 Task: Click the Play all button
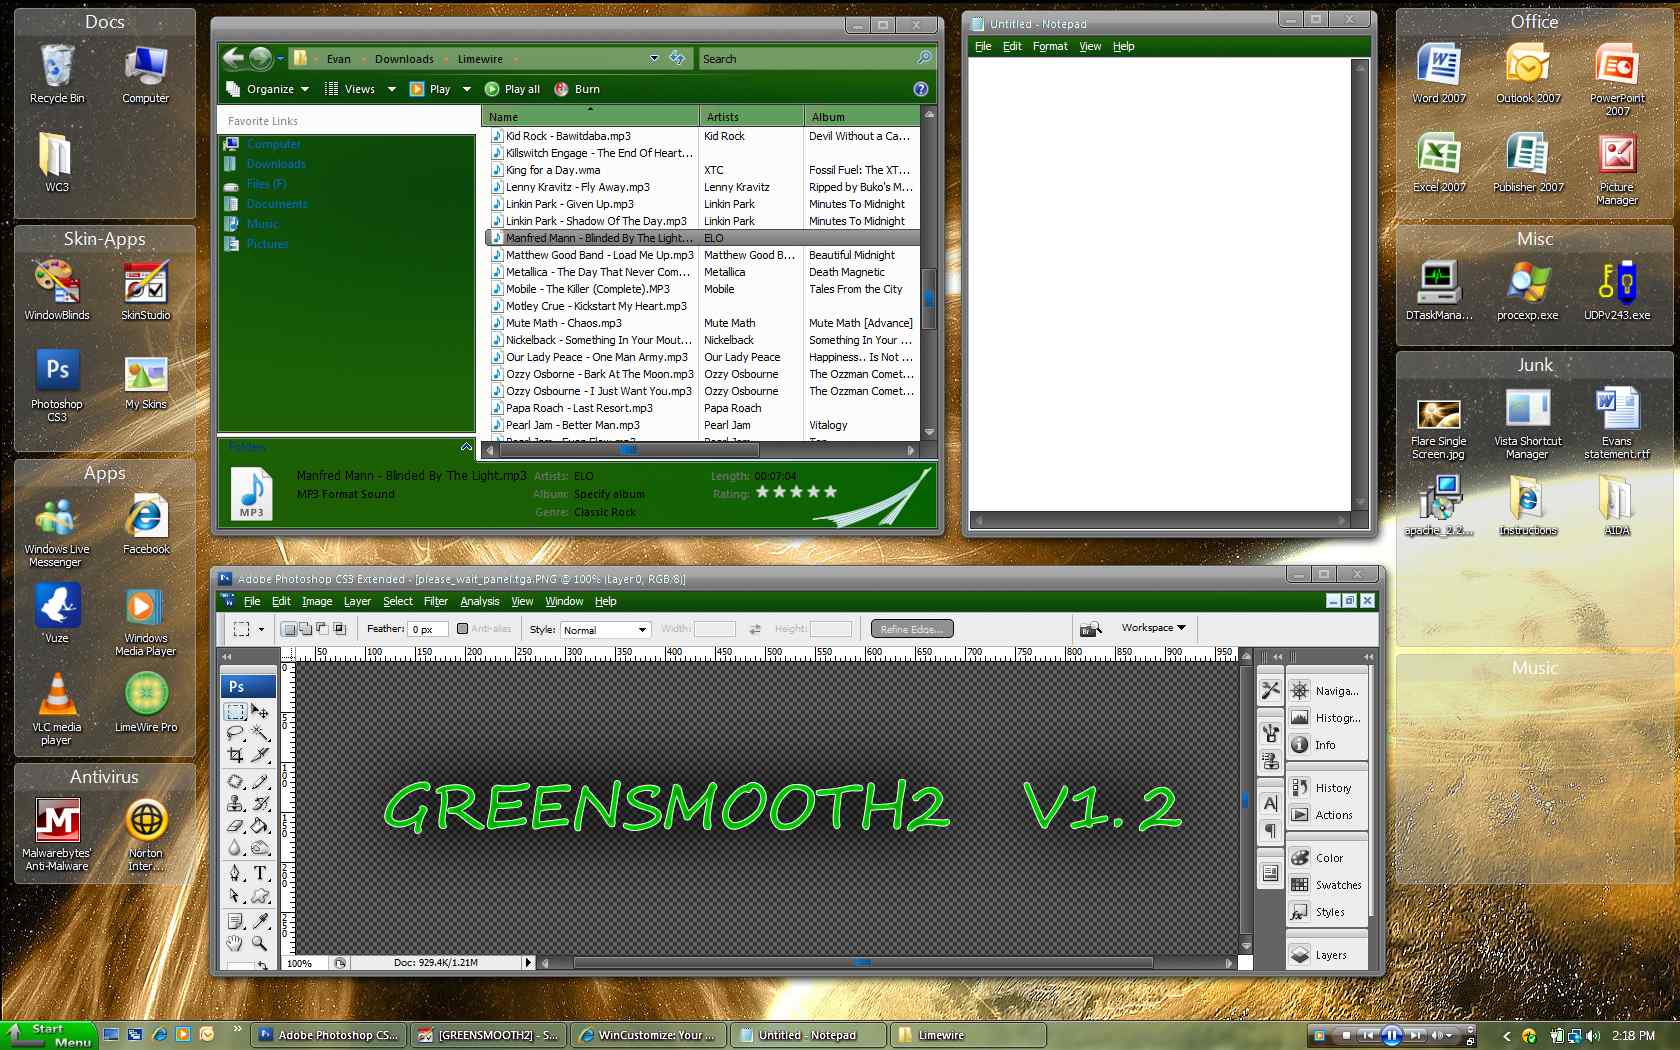[512, 89]
